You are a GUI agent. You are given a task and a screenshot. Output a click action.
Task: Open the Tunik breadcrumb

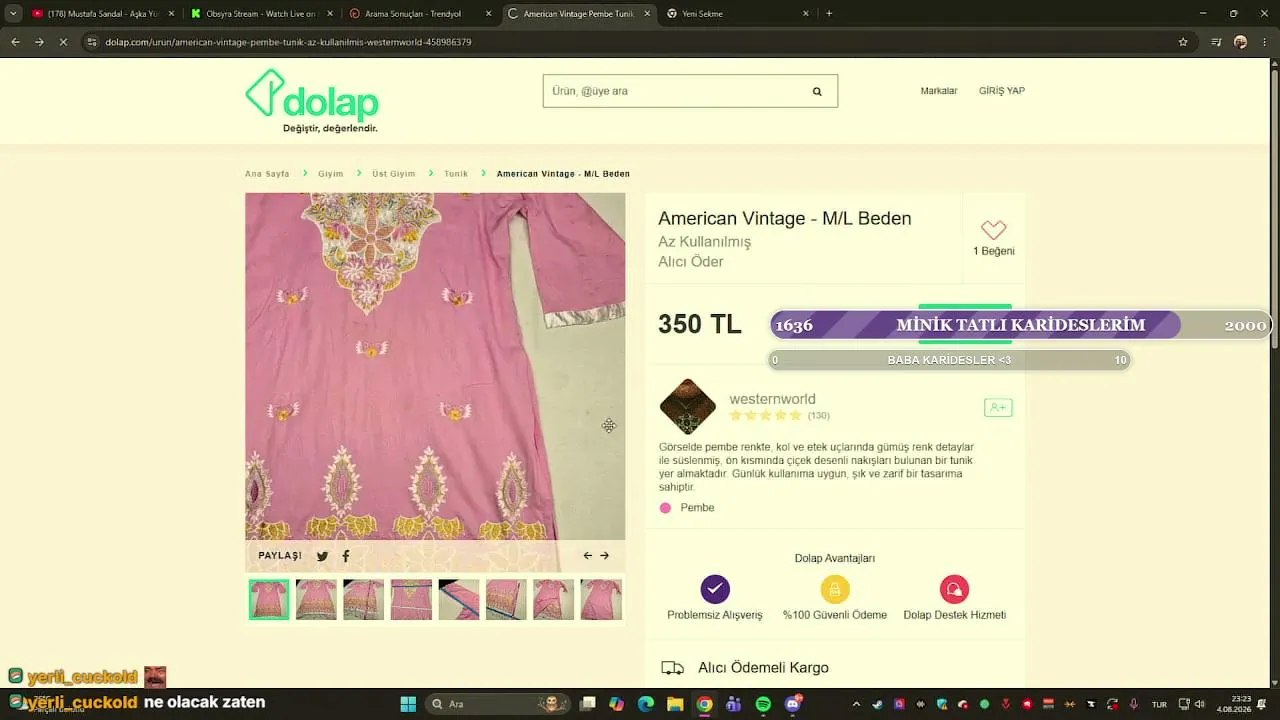click(456, 174)
